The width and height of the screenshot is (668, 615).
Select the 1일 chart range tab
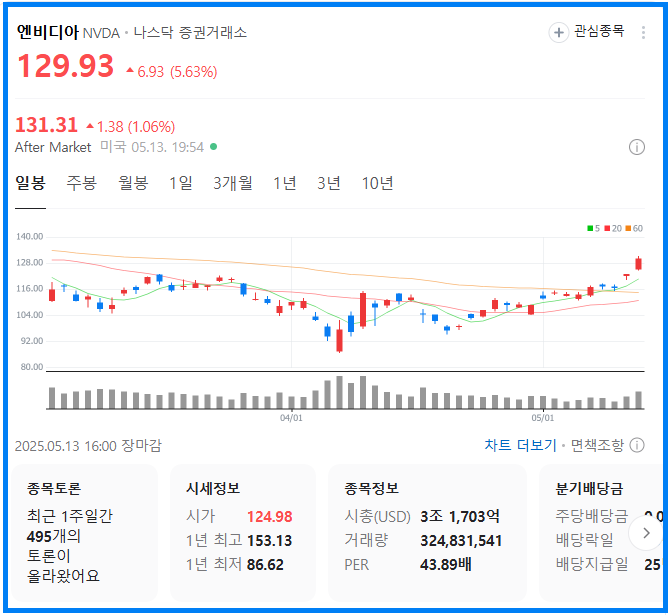tap(181, 184)
